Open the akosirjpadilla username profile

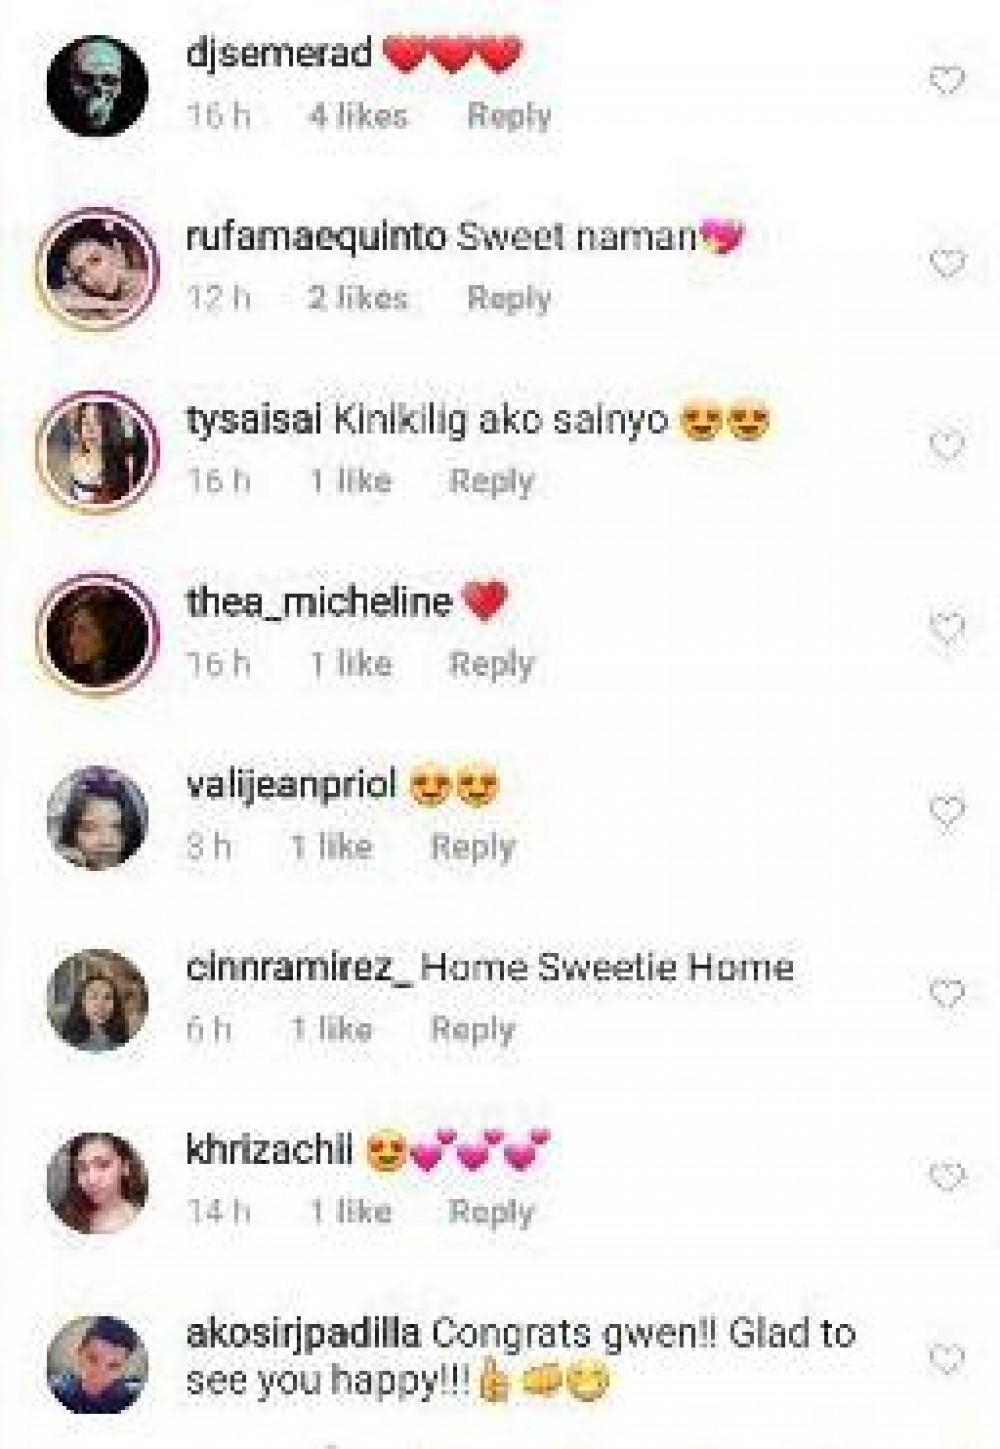pos(305,1334)
